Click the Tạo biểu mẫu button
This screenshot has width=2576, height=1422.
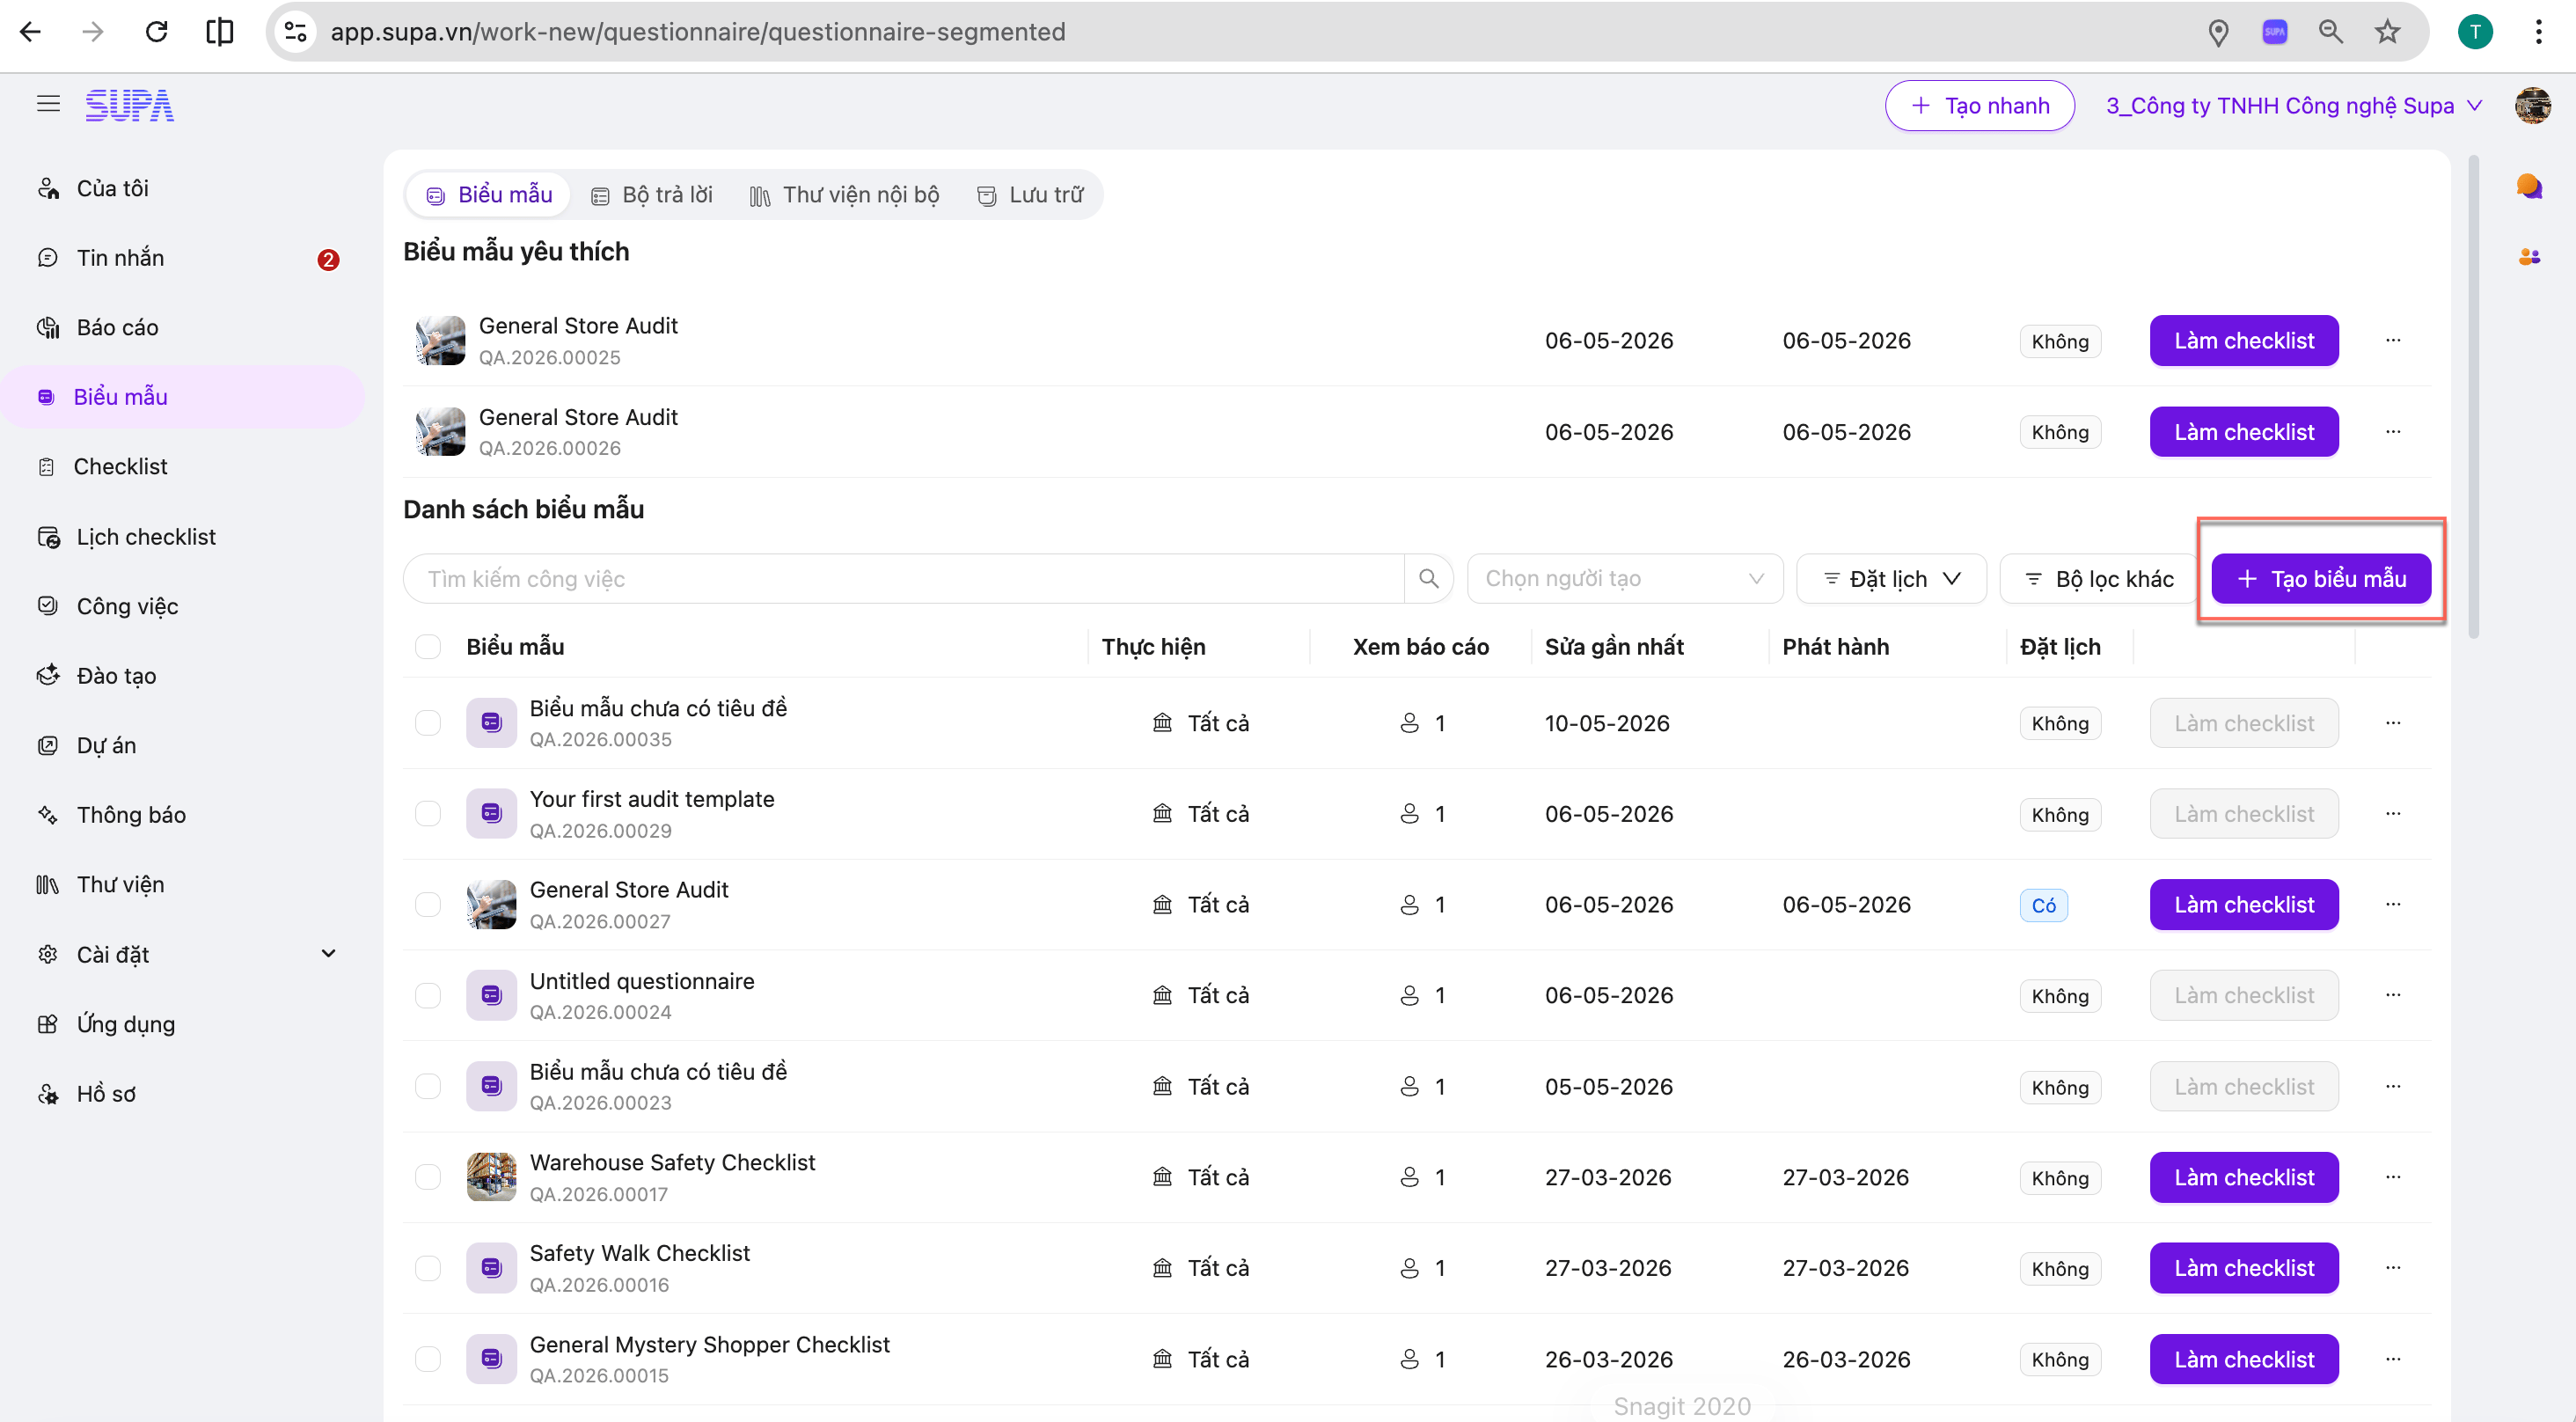(2320, 578)
